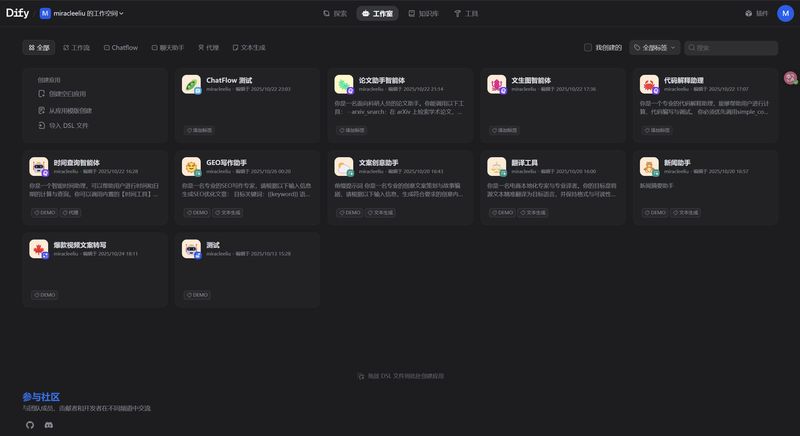
Task: Open the M user avatar menu
Action: 785,13
